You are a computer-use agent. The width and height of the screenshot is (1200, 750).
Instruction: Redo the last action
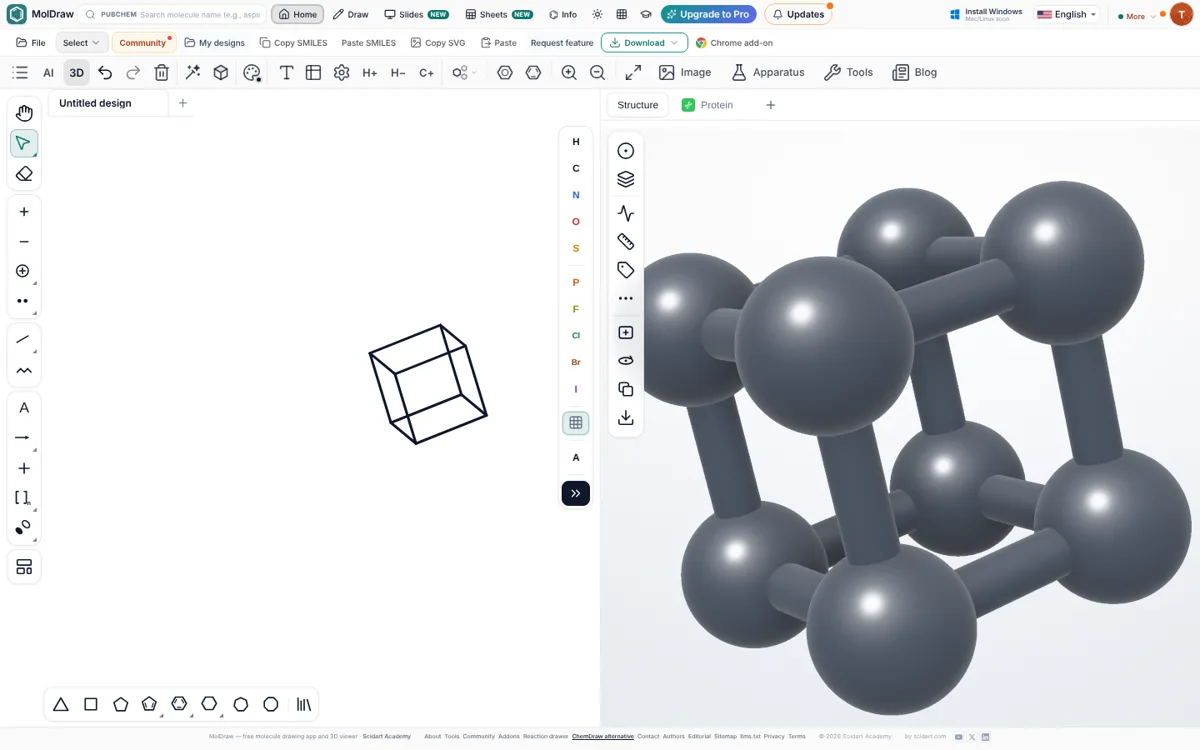[133, 72]
